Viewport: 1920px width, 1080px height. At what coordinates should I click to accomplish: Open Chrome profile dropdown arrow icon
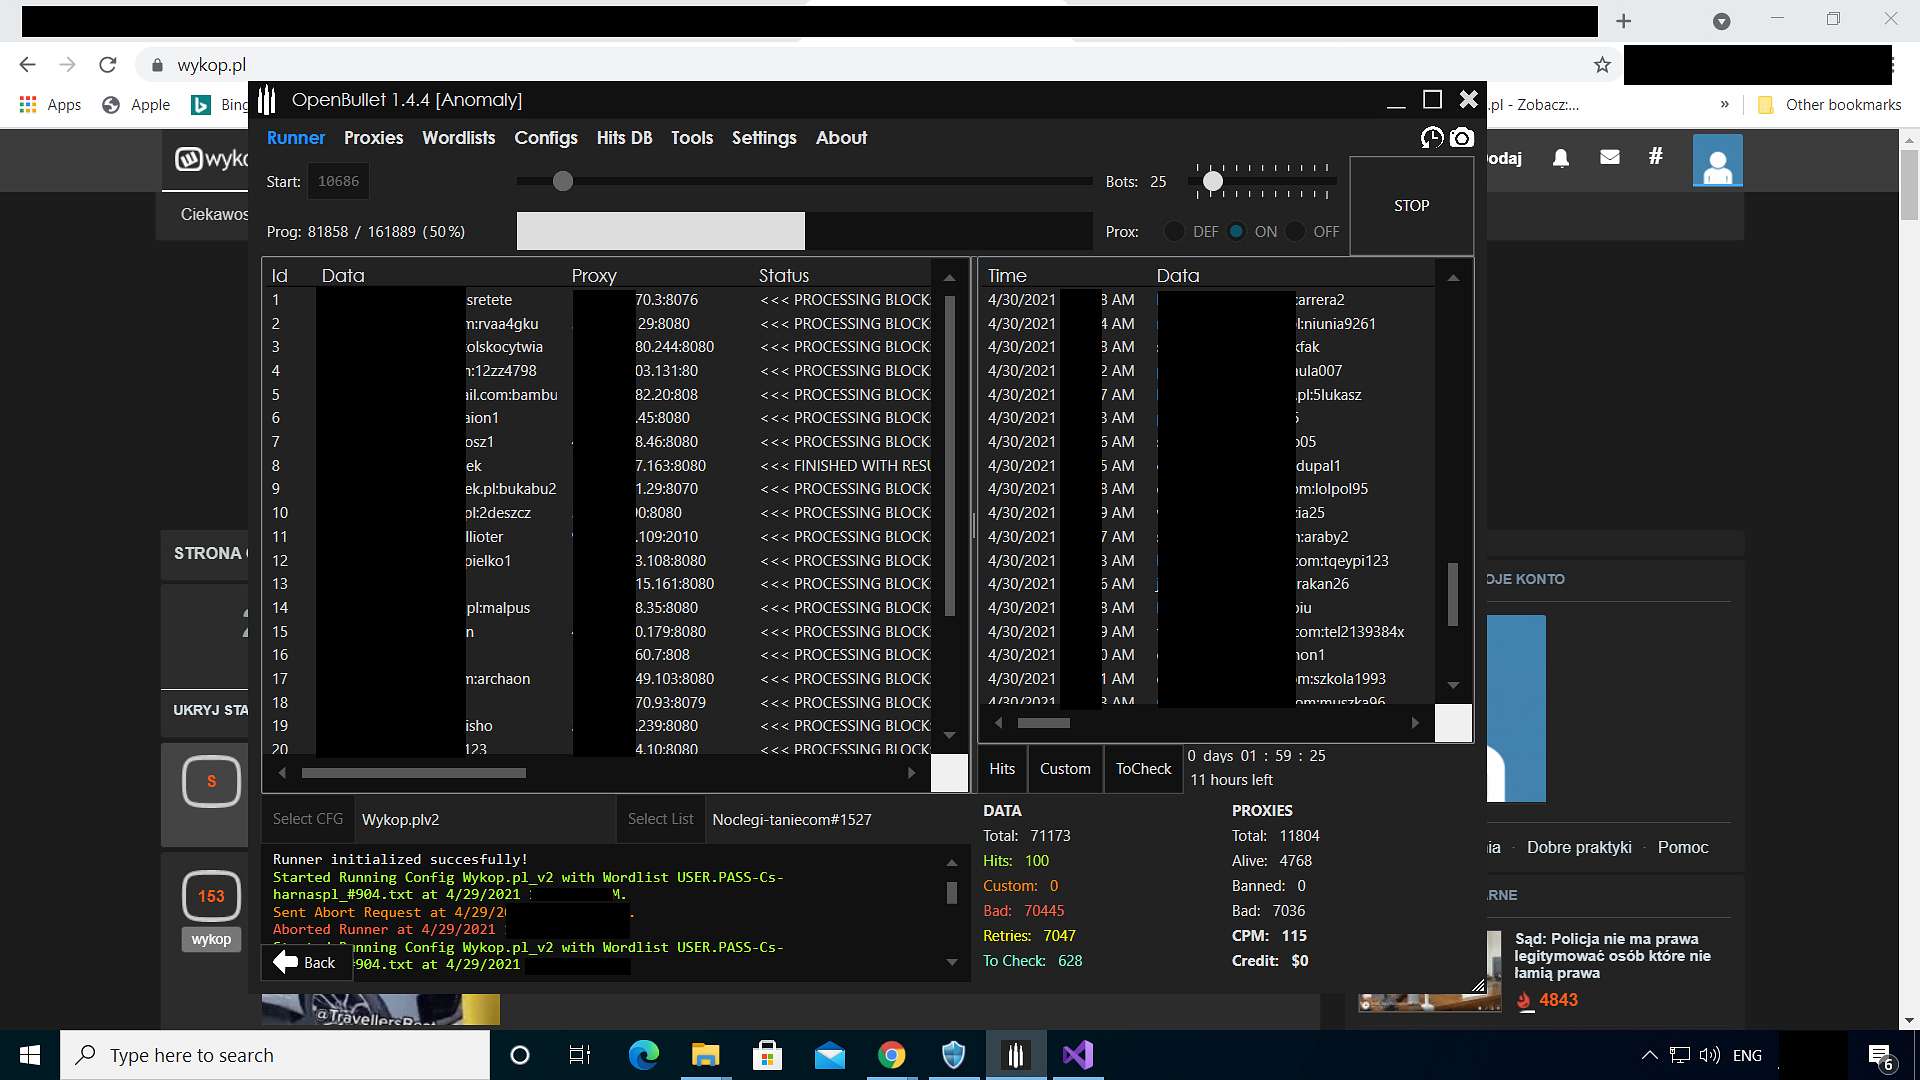click(x=1721, y=21)
